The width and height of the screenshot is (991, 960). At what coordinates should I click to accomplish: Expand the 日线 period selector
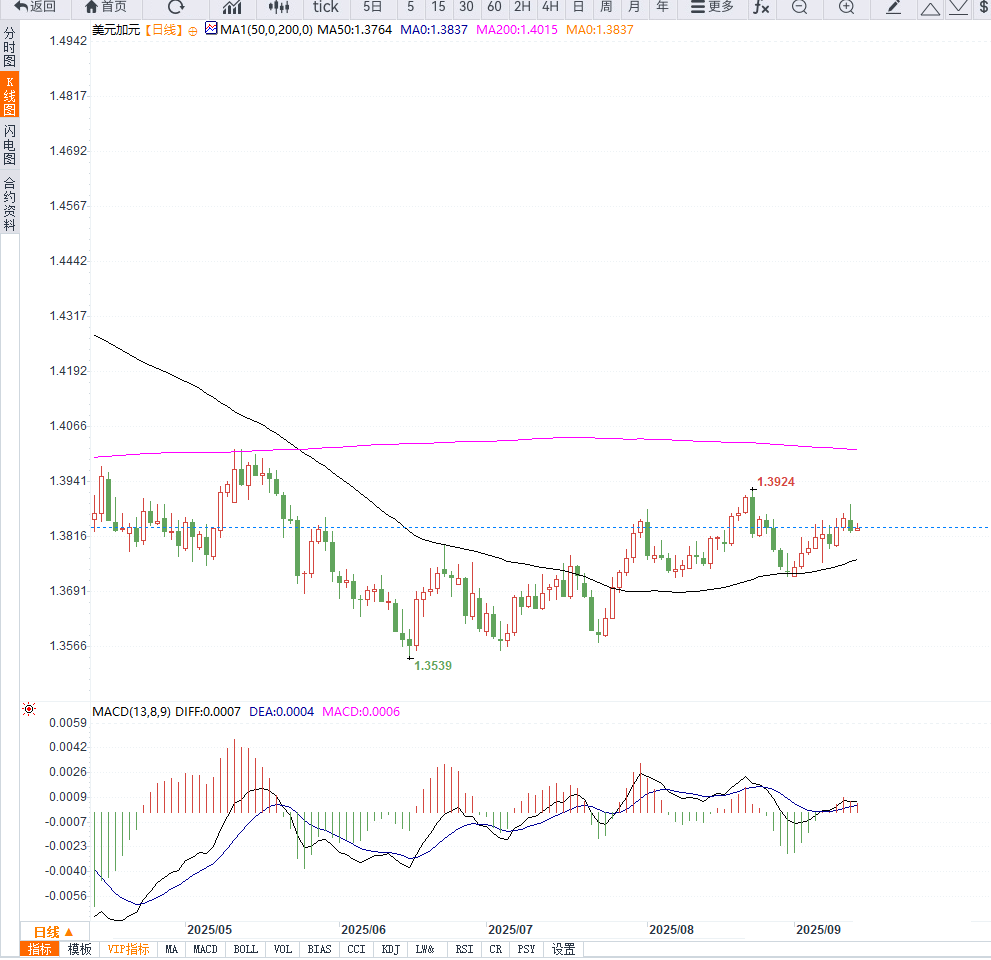54,931
